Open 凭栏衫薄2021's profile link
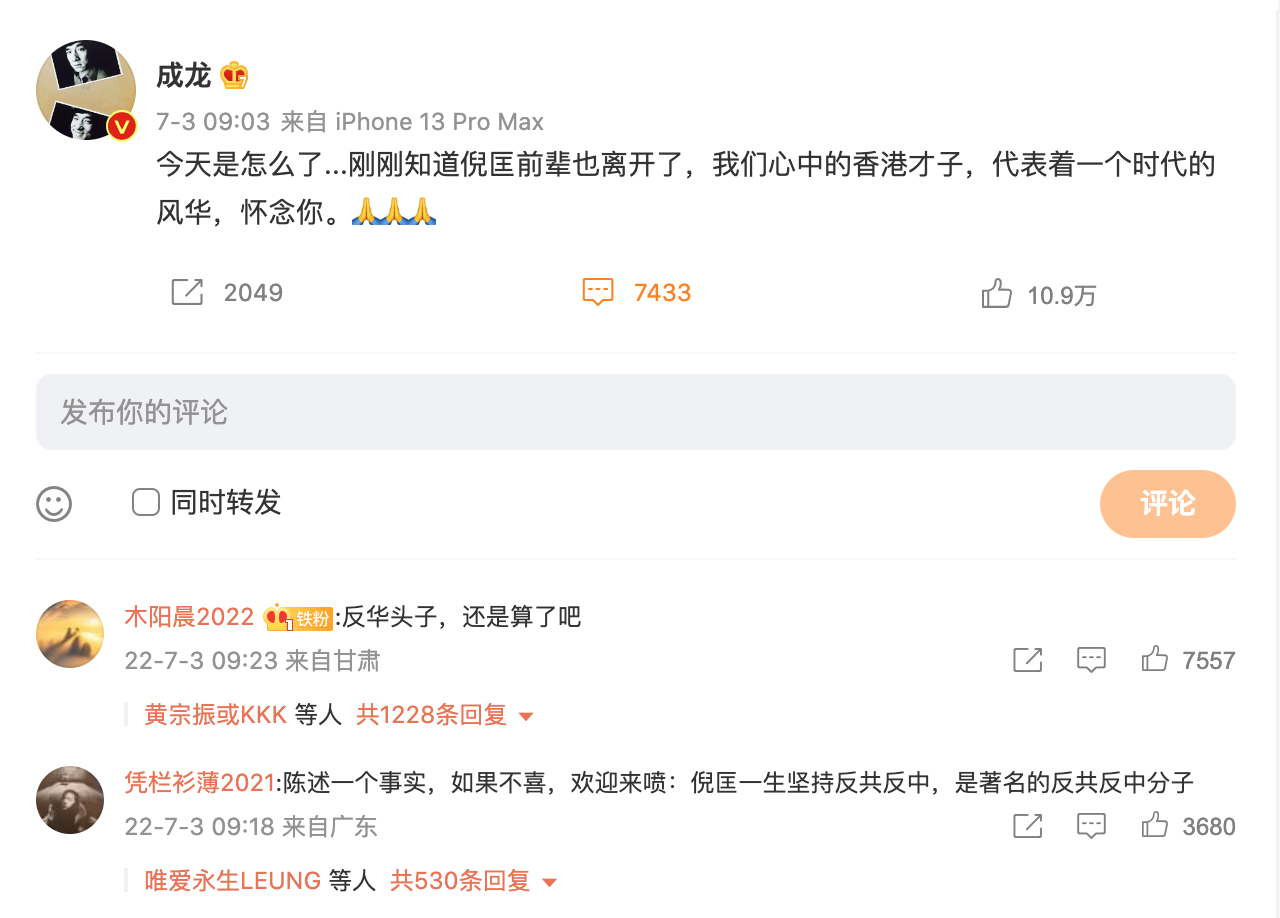Screen dimensions: 1280x918 pos(199,782)
